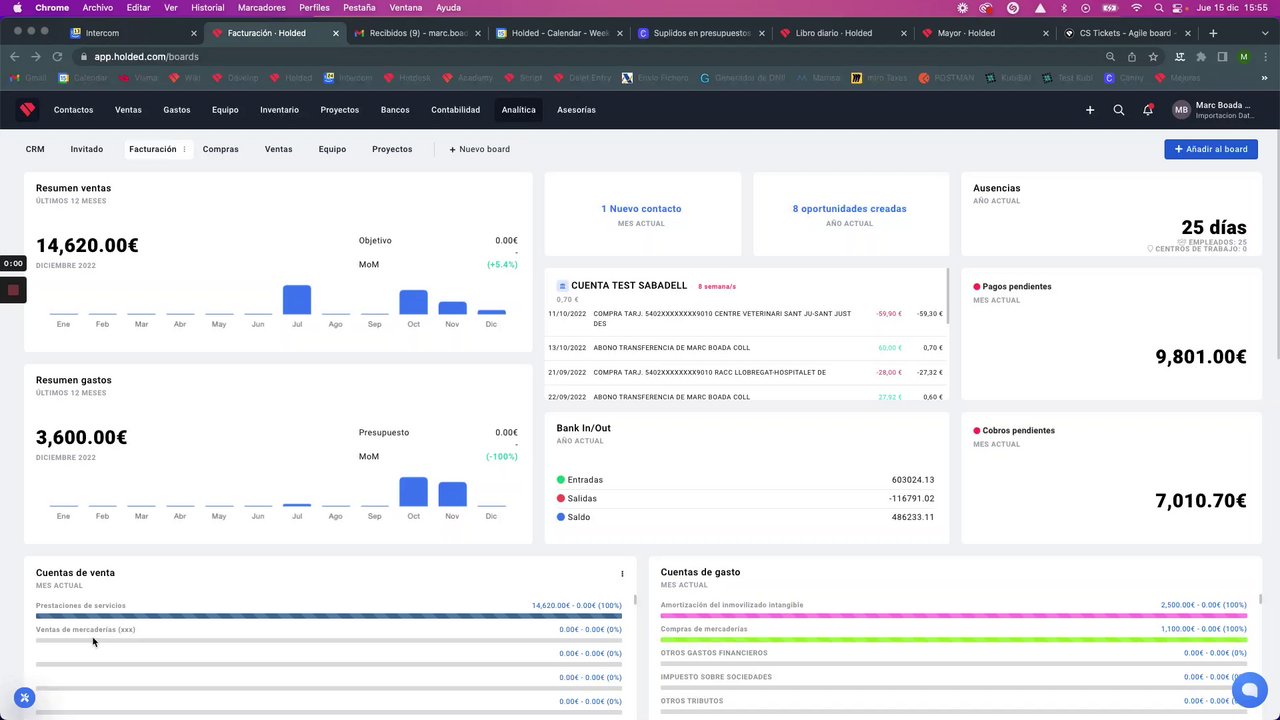Open the Postman bookmark
This screenshot has height=720, width=1280.
click(946, 78)
